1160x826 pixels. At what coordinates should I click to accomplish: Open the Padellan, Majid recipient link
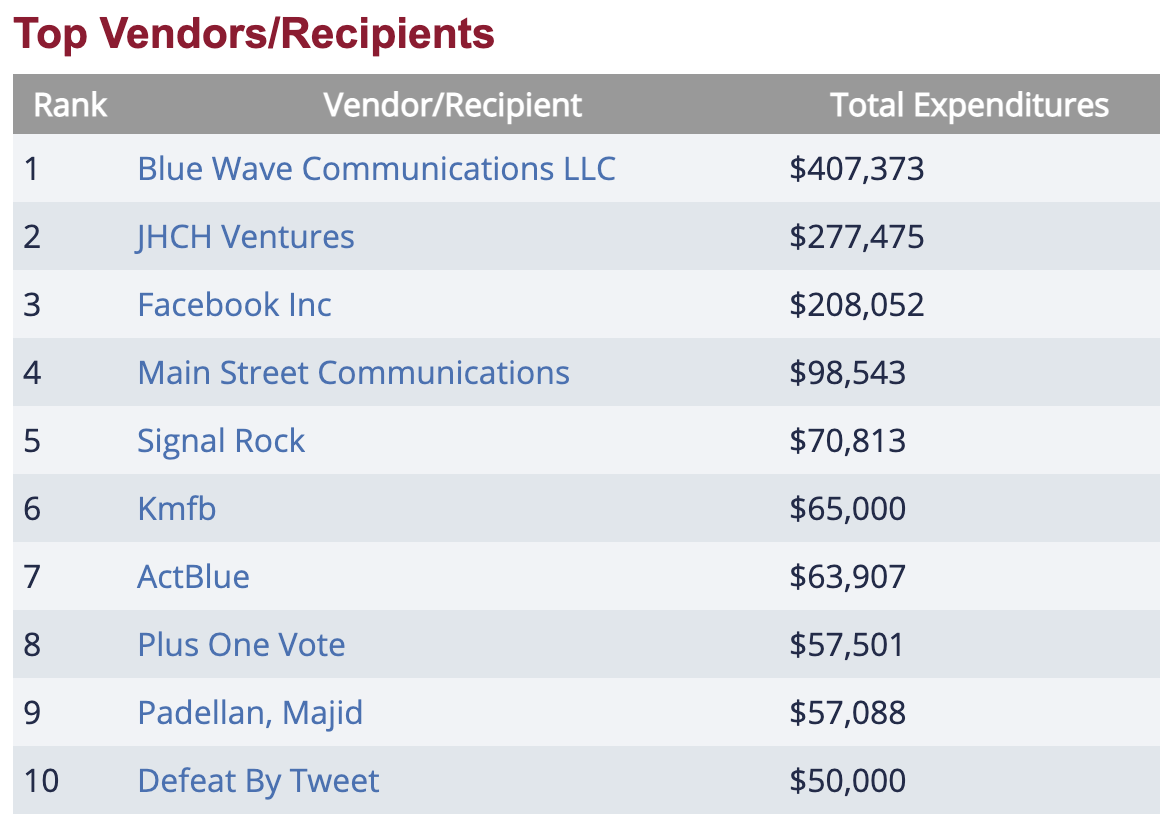pos(250,713)
